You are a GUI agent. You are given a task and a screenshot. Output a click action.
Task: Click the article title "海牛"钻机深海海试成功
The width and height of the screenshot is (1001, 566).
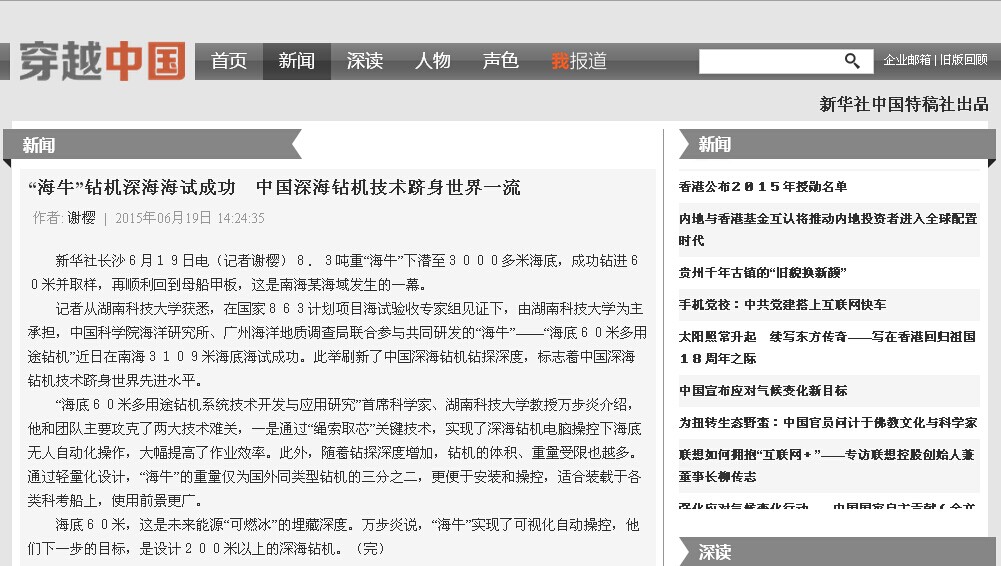[274, 188]
